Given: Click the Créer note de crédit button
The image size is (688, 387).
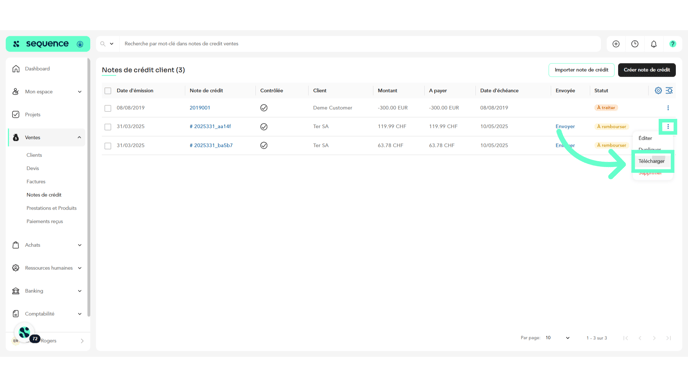Looking at the screenshot, I should pos(646,70).
